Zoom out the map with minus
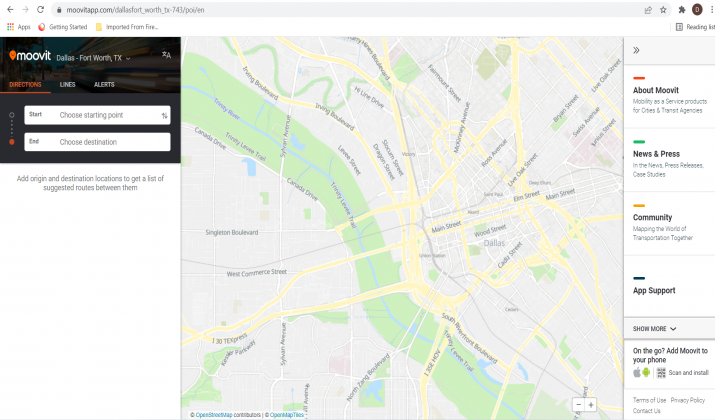This screenshot has height=420, width=715. tap(579, 404)
